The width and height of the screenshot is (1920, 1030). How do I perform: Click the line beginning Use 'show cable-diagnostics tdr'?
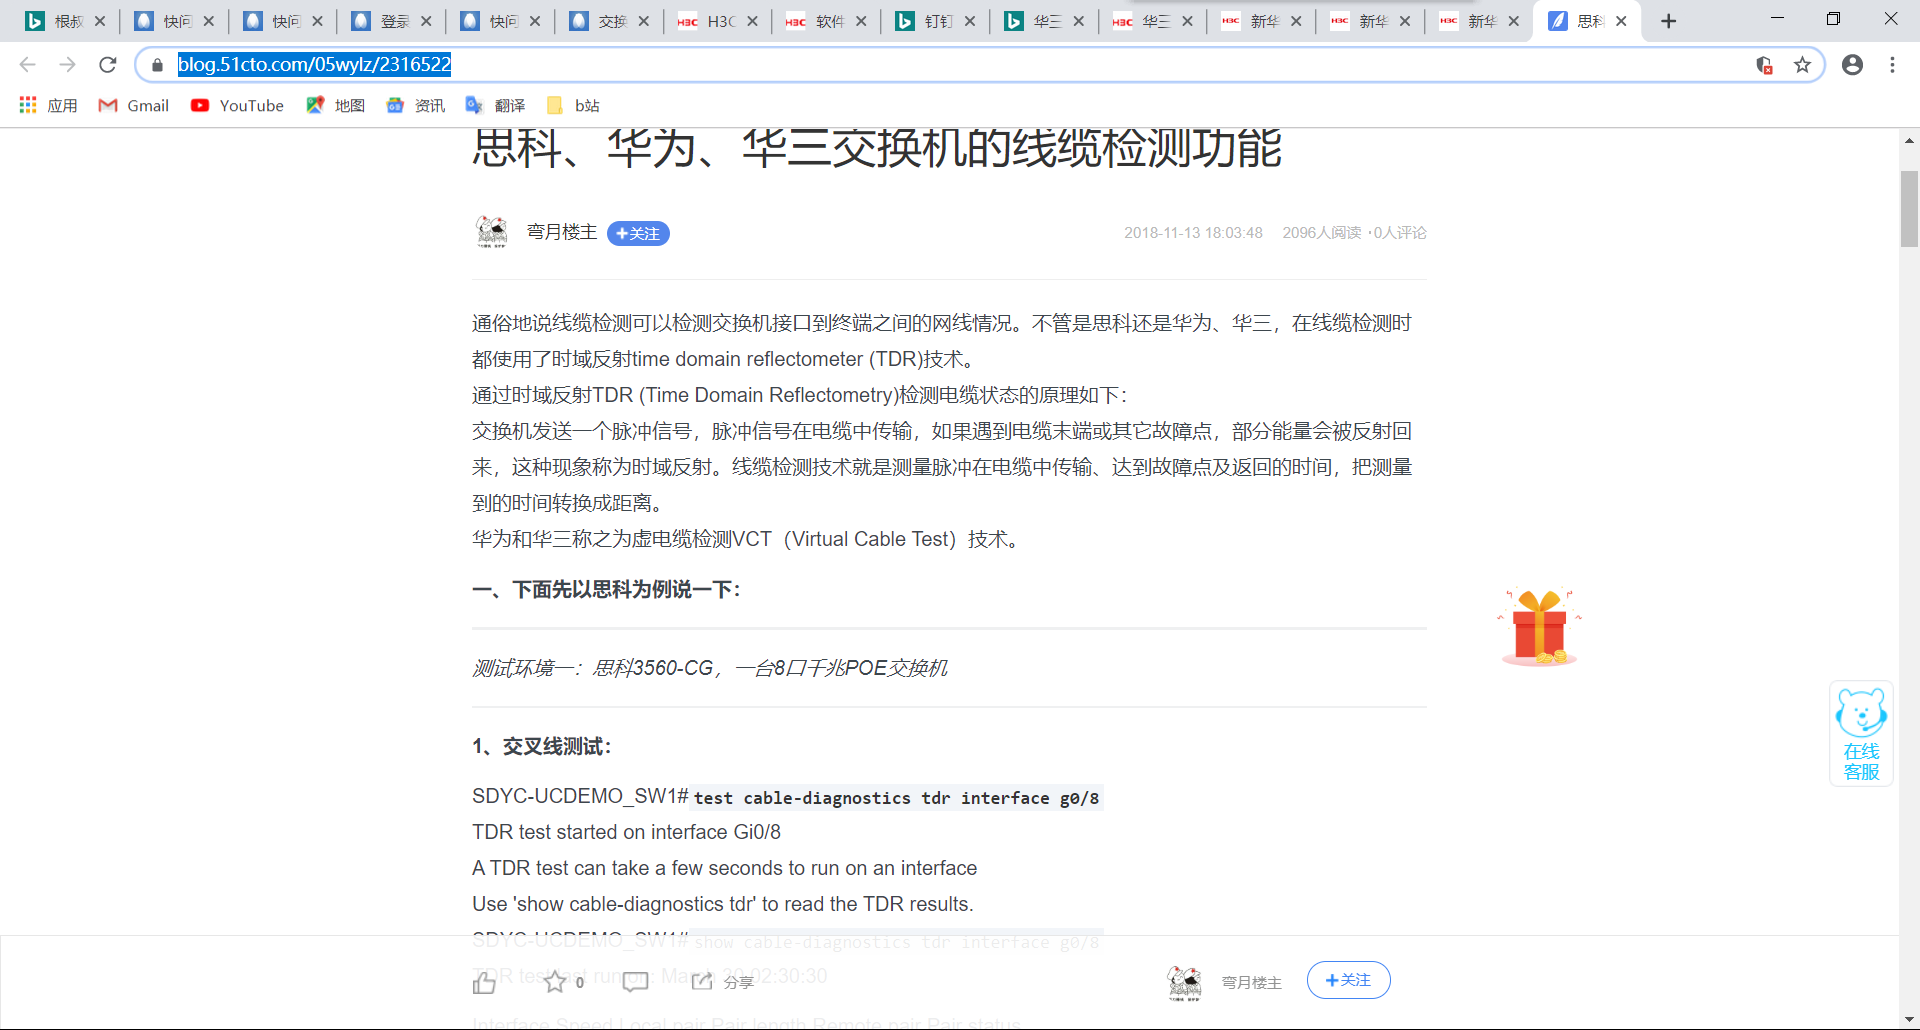click(x=722, y=904)
